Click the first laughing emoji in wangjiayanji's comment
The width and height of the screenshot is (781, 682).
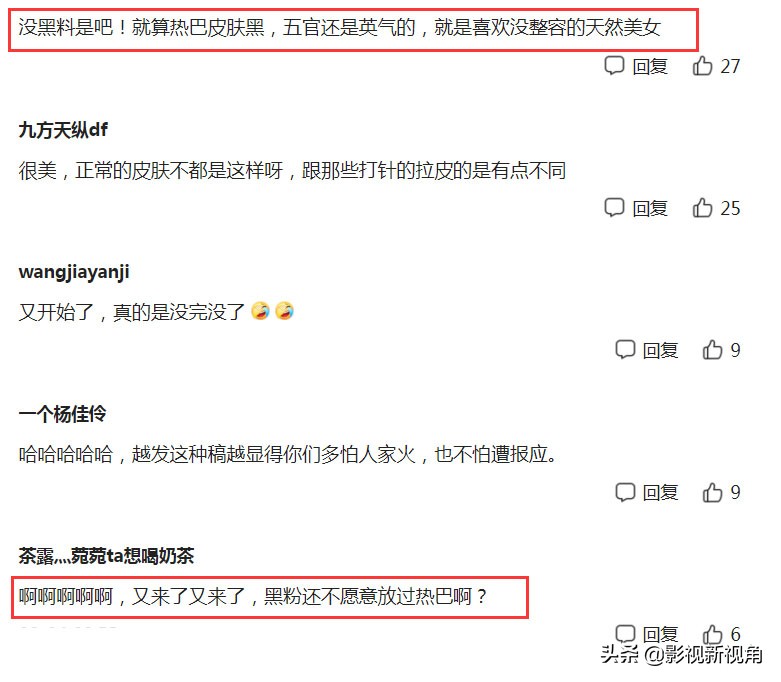click(260, 311)
